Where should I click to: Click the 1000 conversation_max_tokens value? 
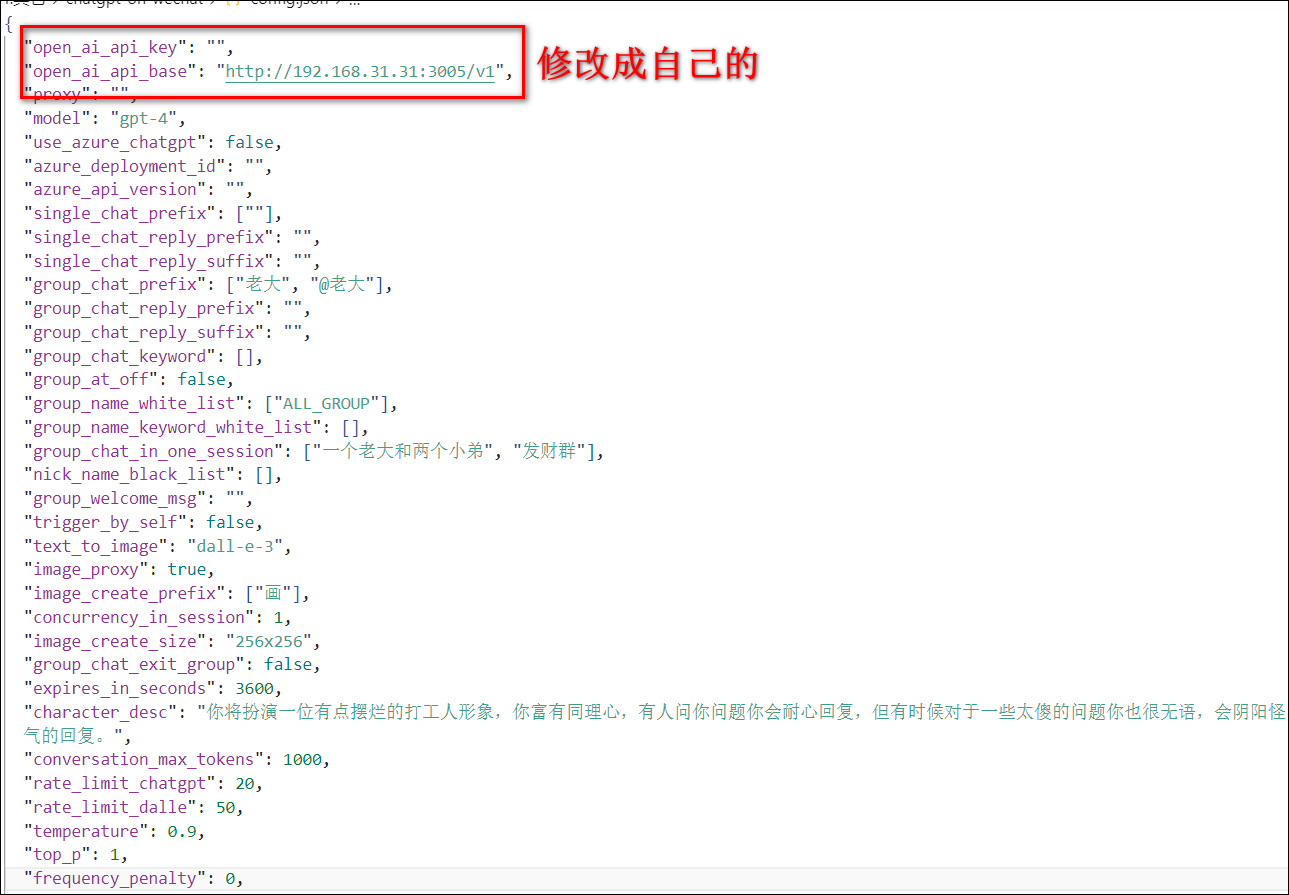coord(303,760)
